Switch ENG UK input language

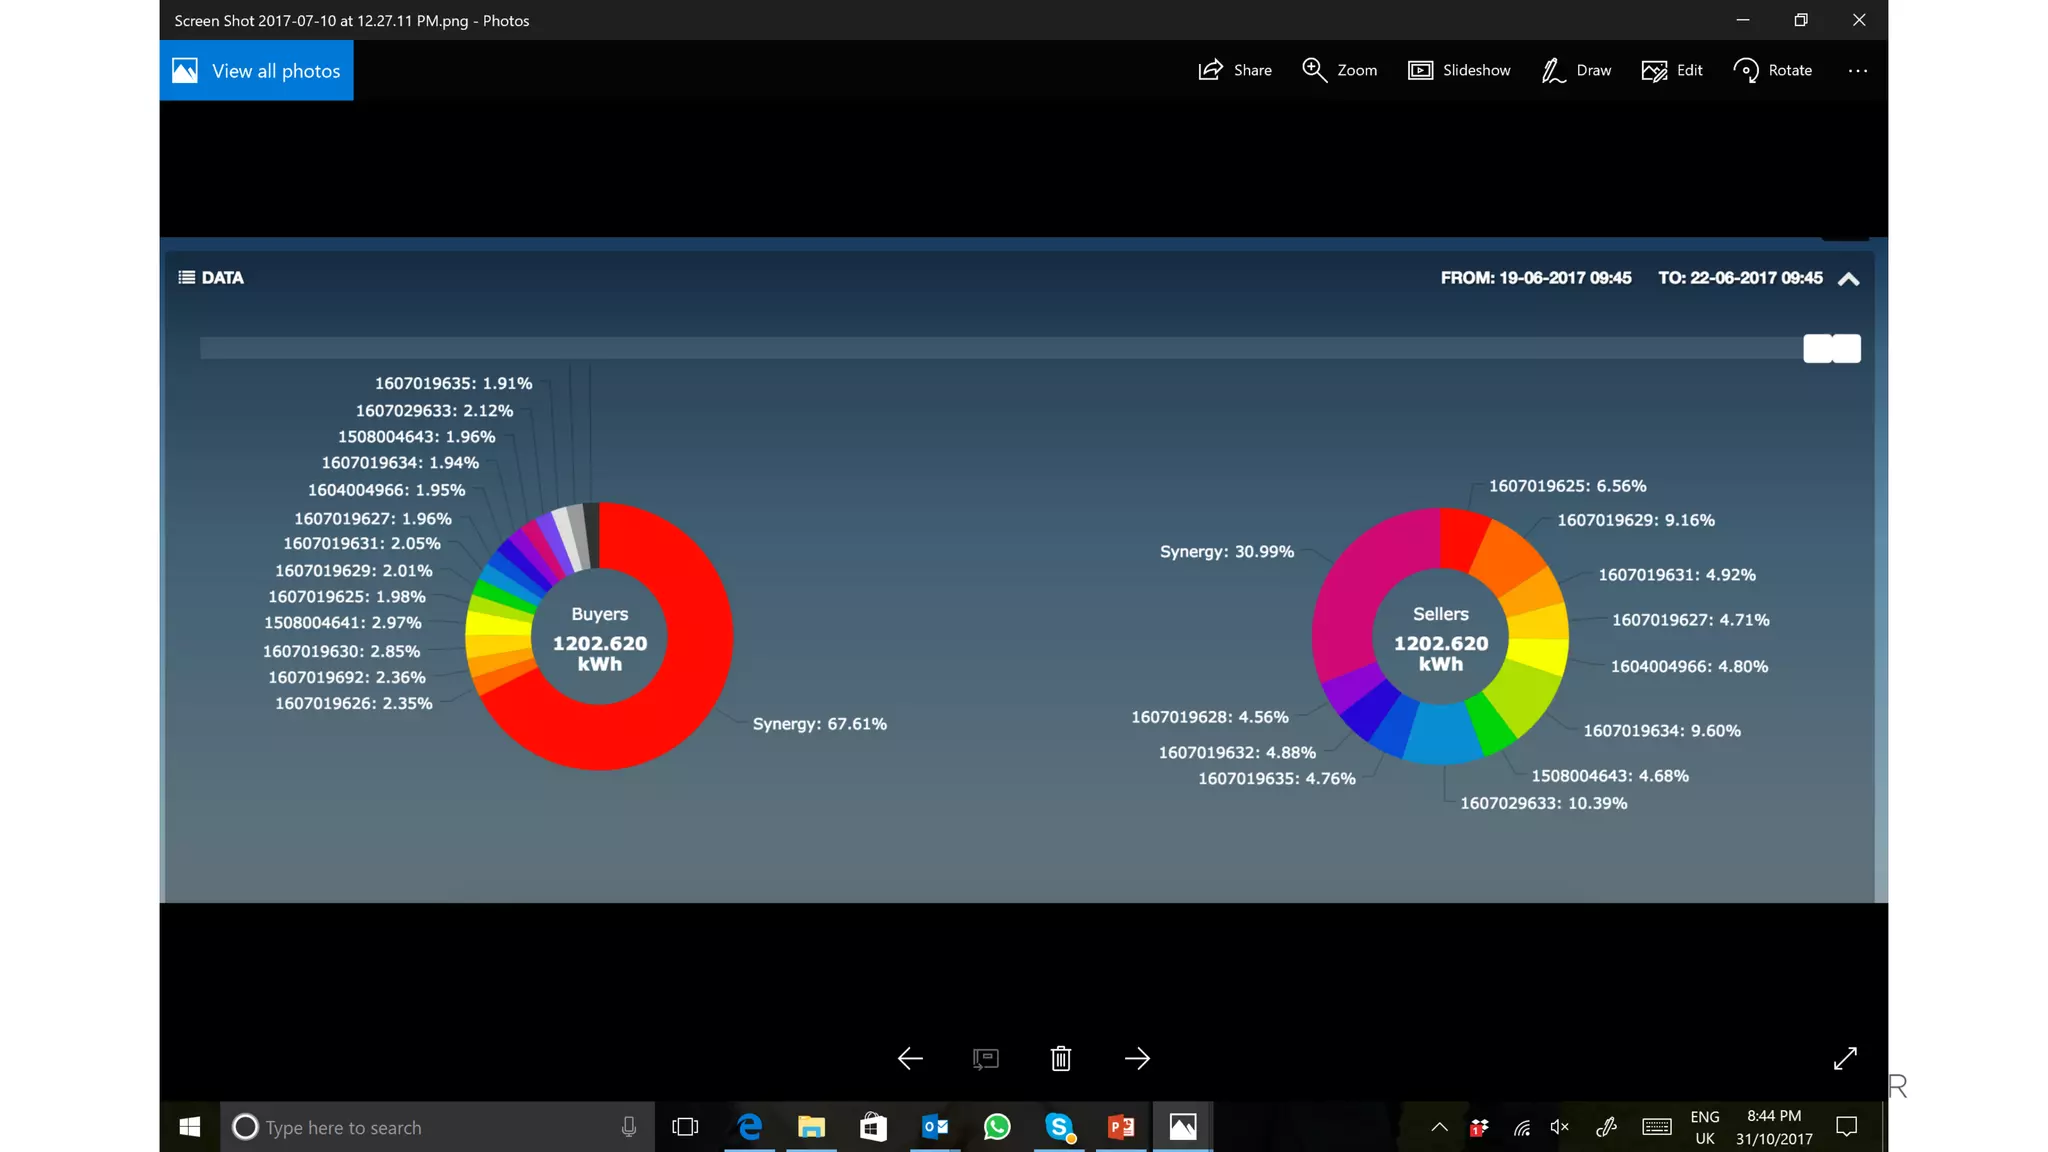(x=1705, y=1127)
